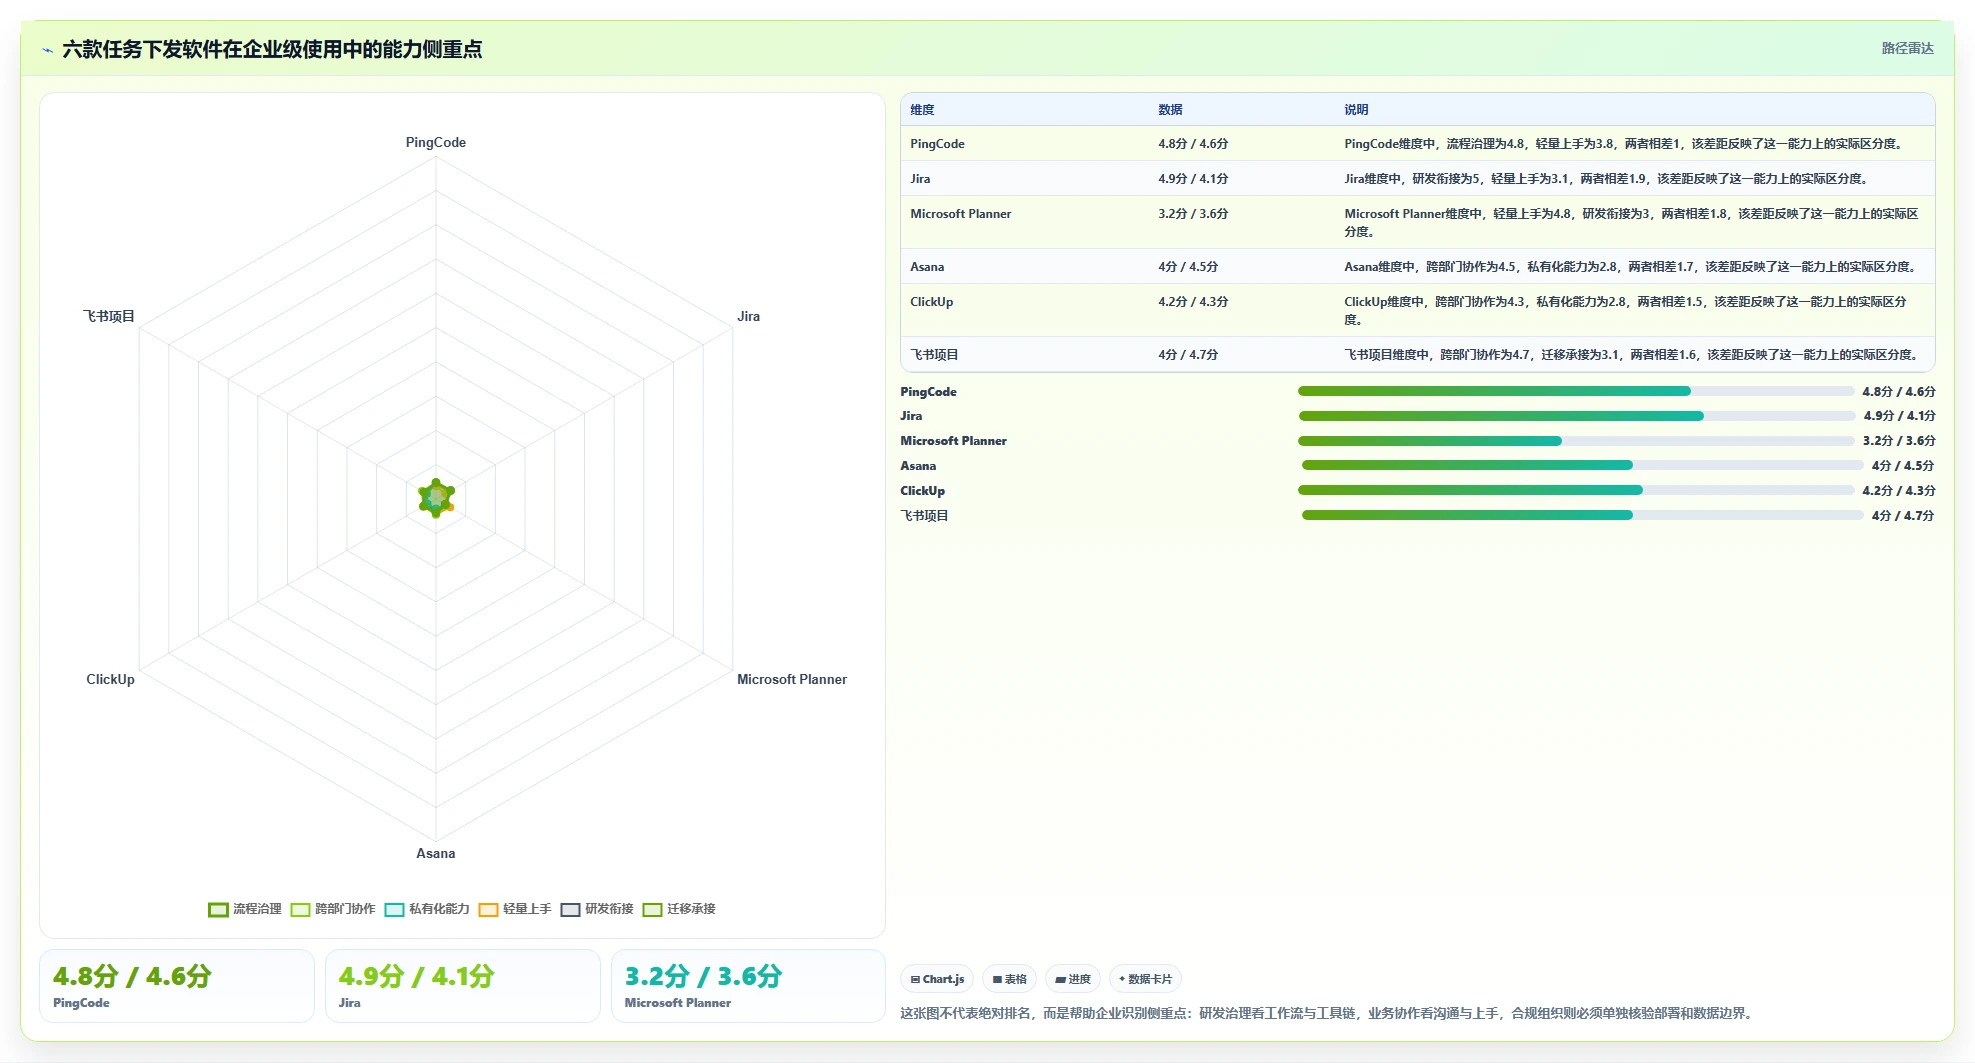Viewport: 1975px width, 1063px height.
Task: Click the PingCode radar axis label
Action: point(436,142)
